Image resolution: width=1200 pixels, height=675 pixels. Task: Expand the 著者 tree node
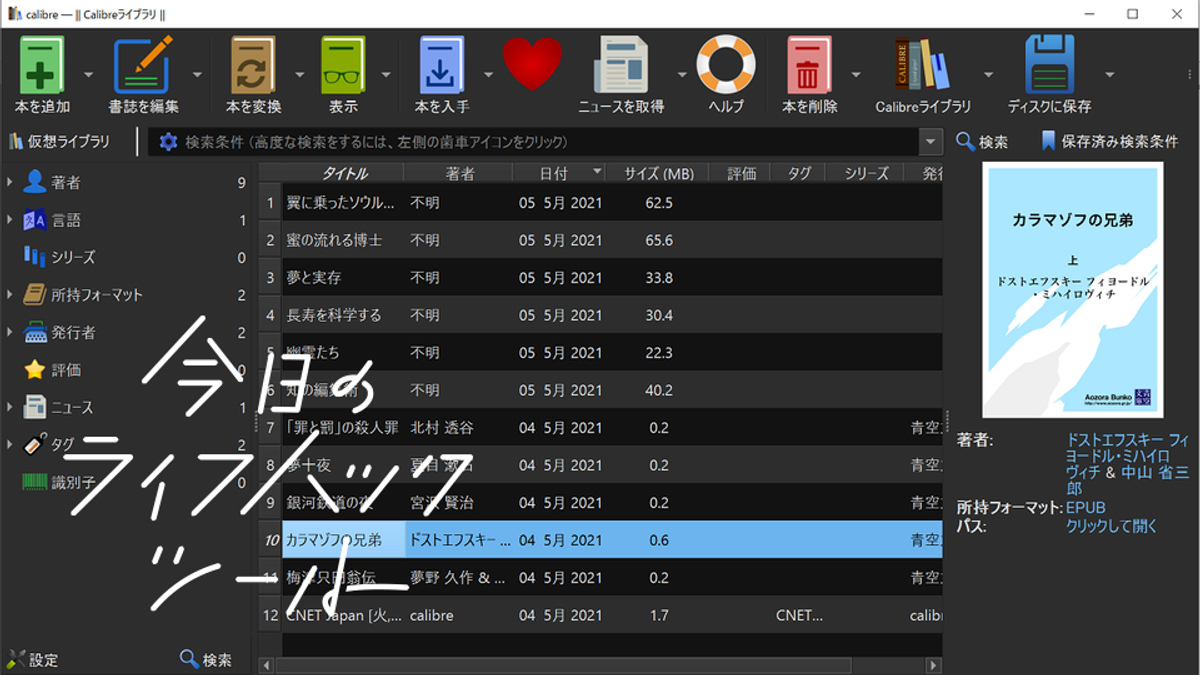[x=10, y=182]
